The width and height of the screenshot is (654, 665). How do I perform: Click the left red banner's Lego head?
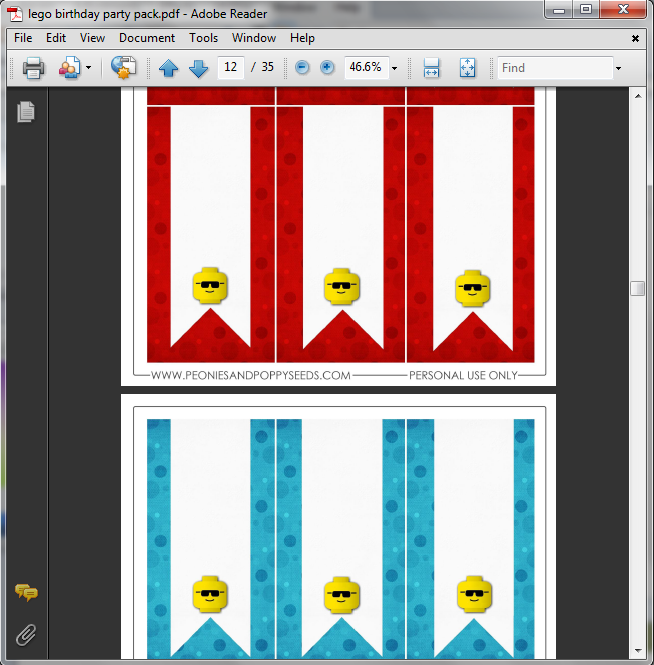point(210,285)
